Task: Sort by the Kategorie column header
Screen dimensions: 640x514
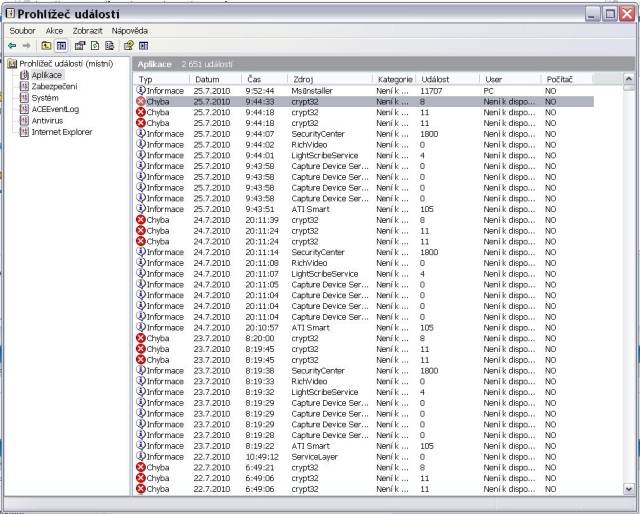Action: coord(394,79)
